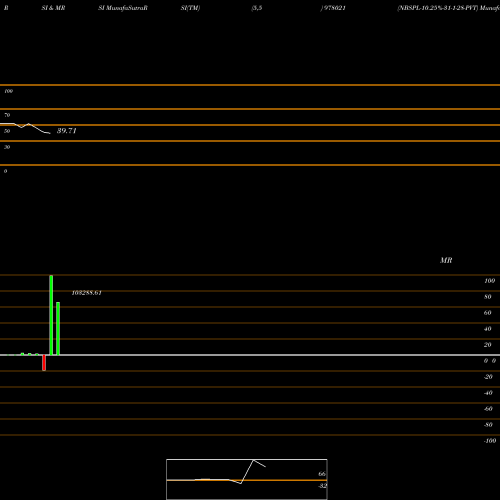500x500 pixels.
Task: Click the MR axis label -80
Action: [x=488, y=425]
